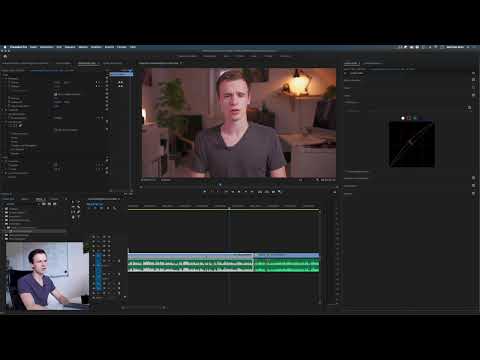Viewport: 480px width, 360px height.
Task: Click the Home icon below the menu bar
Action: (5, 56)
